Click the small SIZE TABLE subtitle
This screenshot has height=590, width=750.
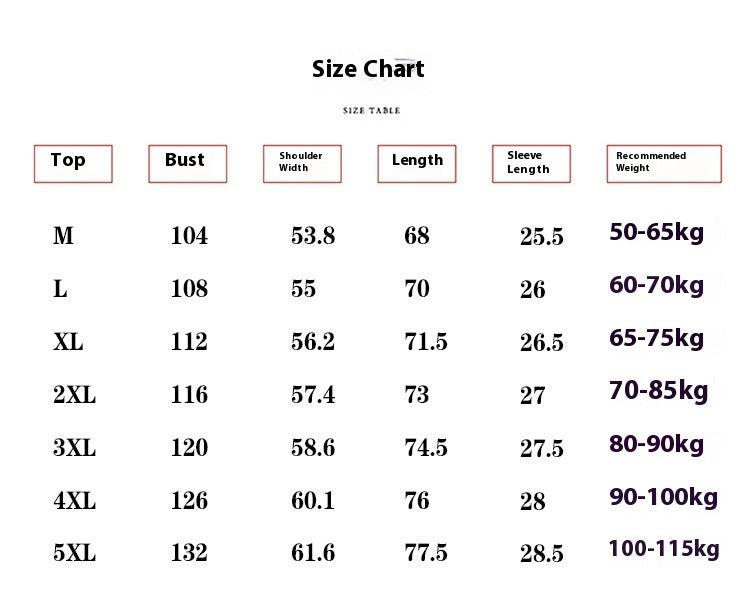[371, 111]
